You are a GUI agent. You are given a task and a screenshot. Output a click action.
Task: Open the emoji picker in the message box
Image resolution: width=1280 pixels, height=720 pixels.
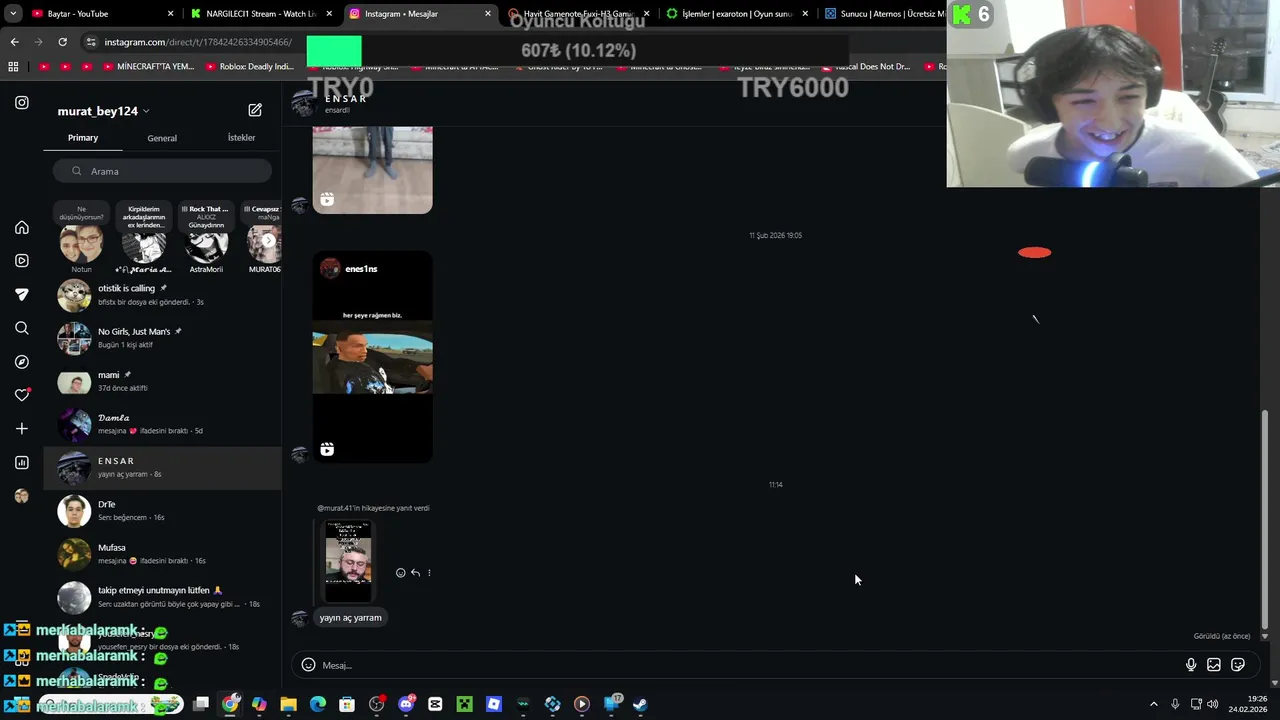pyautogui.click(x=308, y=665)
